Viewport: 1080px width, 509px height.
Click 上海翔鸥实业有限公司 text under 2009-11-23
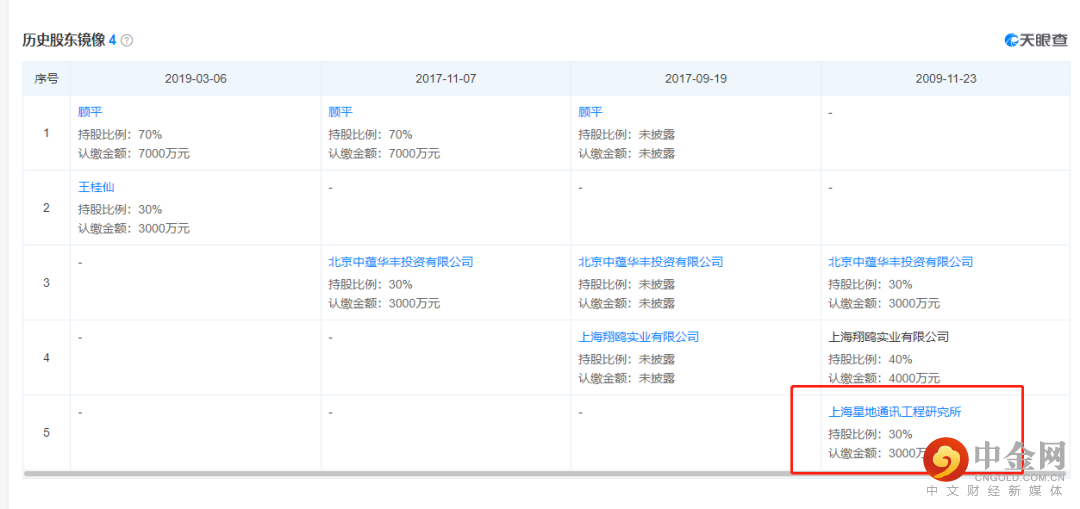click(889, 337)
